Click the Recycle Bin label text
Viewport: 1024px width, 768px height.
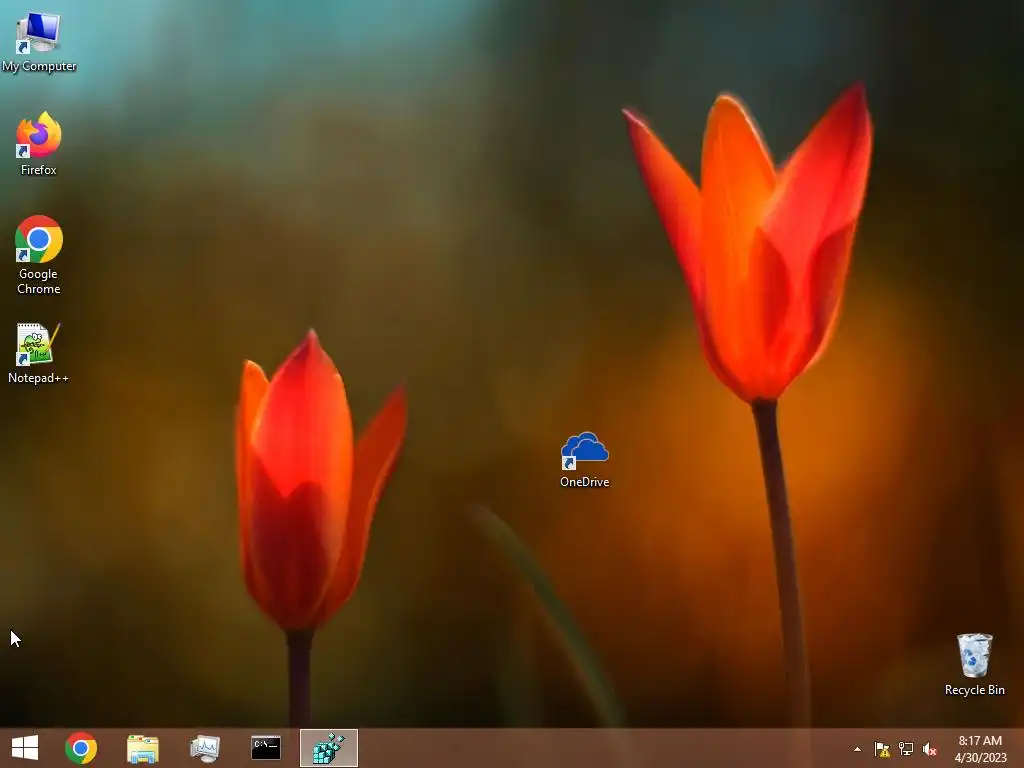pos(974,690)
